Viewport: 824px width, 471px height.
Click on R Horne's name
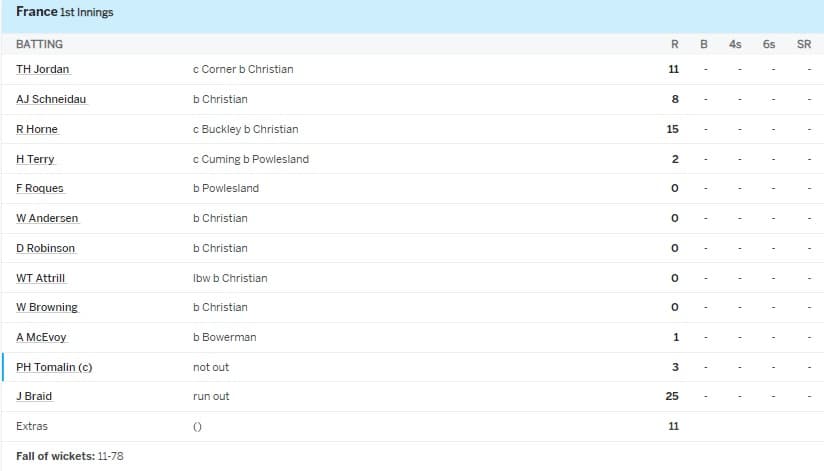tap(37, 129)
